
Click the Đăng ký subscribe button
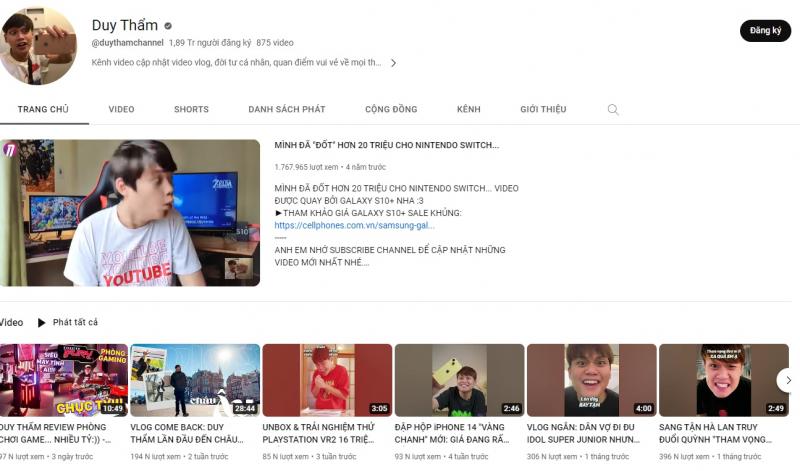tap(765, 31)
